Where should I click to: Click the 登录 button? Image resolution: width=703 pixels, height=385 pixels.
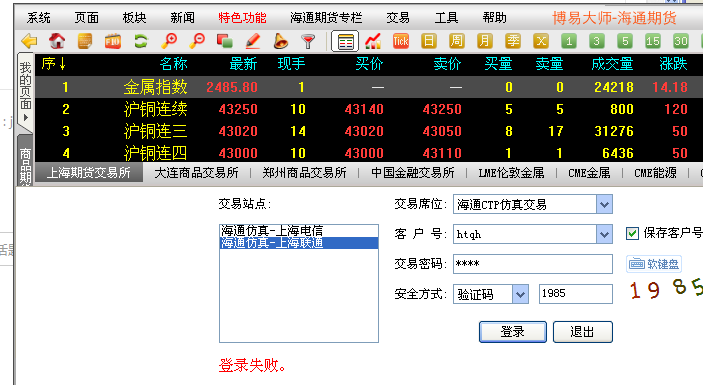click(512, 332)
